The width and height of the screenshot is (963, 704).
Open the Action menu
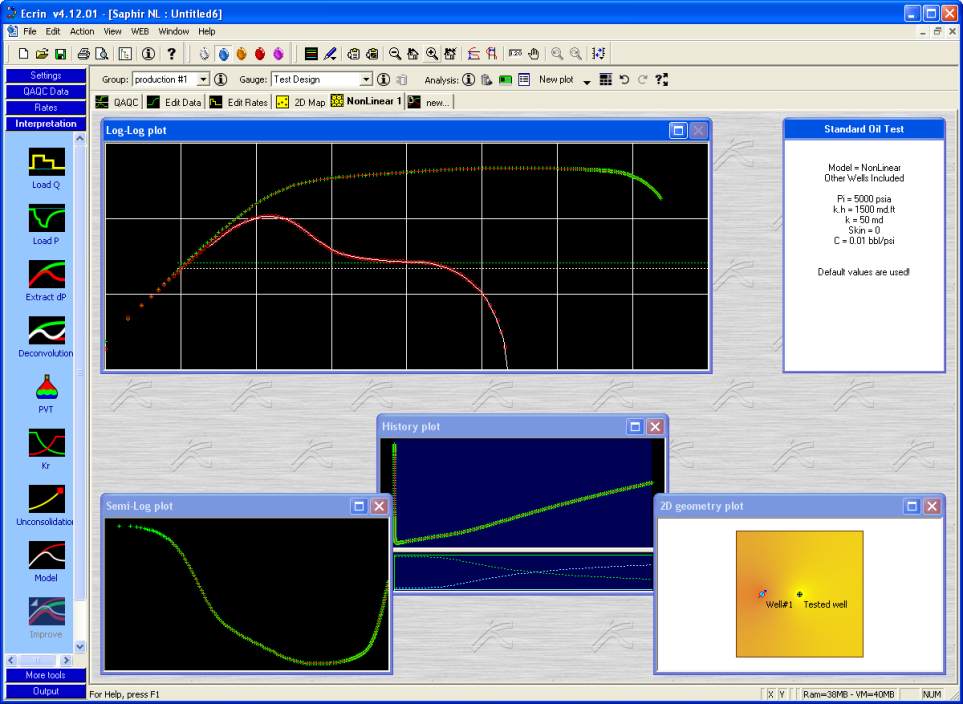(82, 32)
